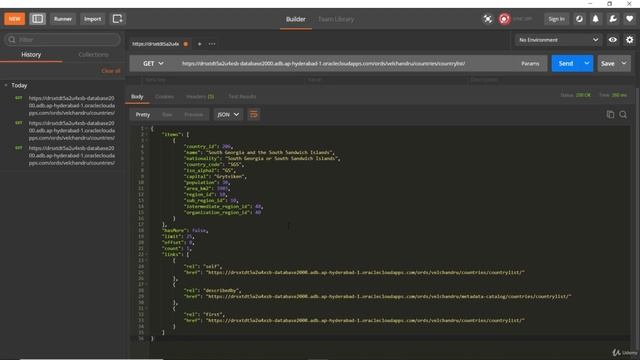Click Clear all in history
Image resolution: width=640 pixels, height=360 pixels.
pos(111,71)
